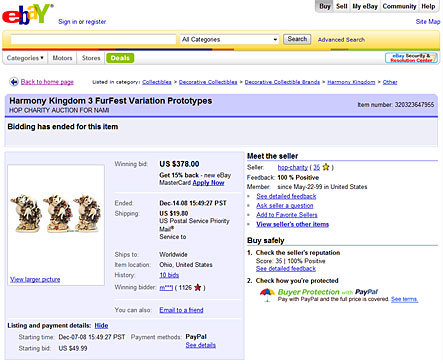The height and width of the screenshot is (364, 443).
Task: Click the Buyer Protection umbrella icon
Action: click(x=267, y=295)
